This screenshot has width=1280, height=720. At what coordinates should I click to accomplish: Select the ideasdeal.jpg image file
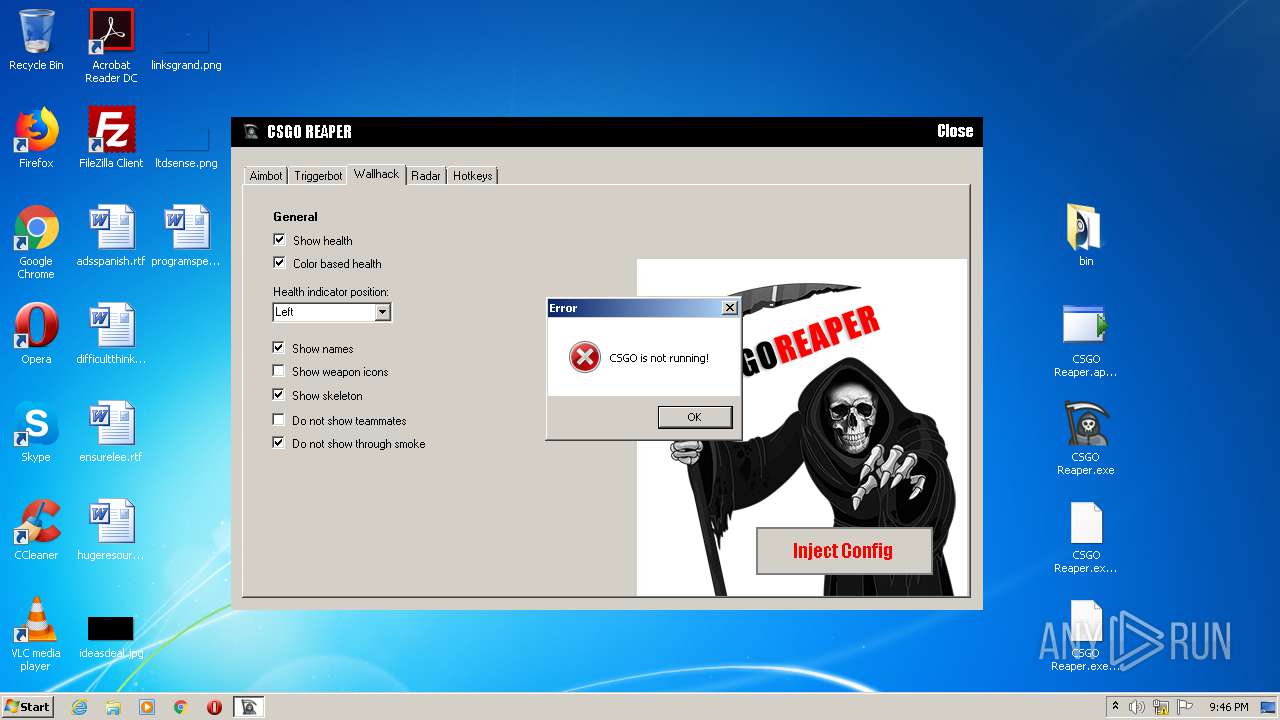pos(111,638)
